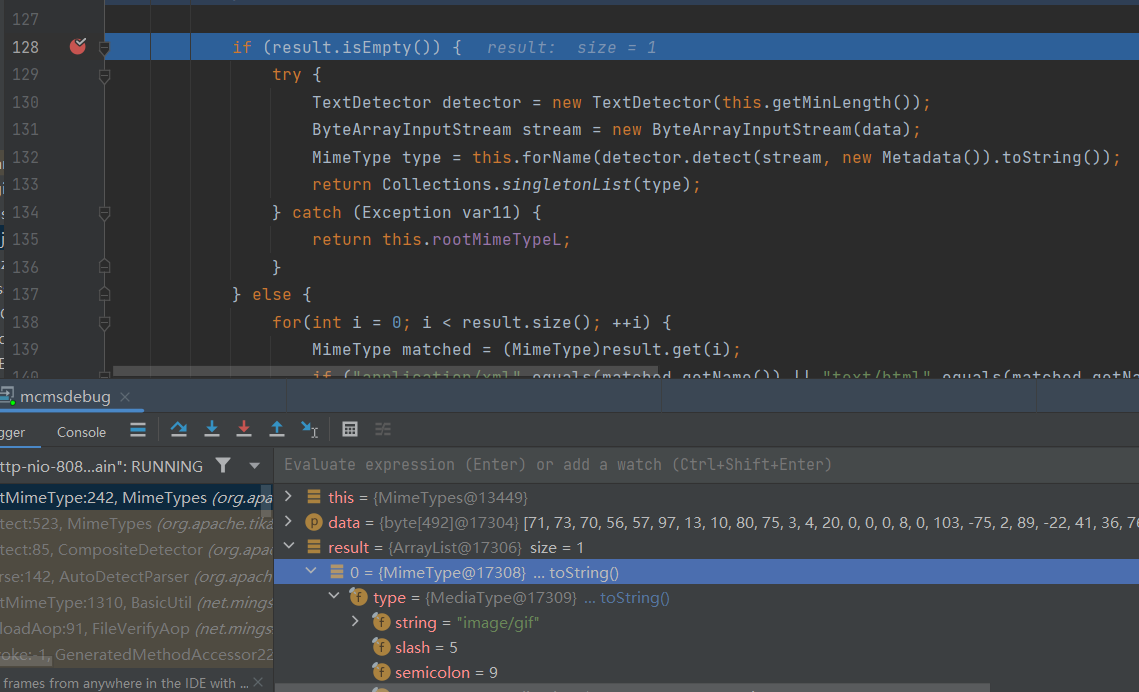Screen dimensions: 1139x692
Task: Select frame invoke:-1, GeneratedMethodAccessor
Action: pos(137,655)
